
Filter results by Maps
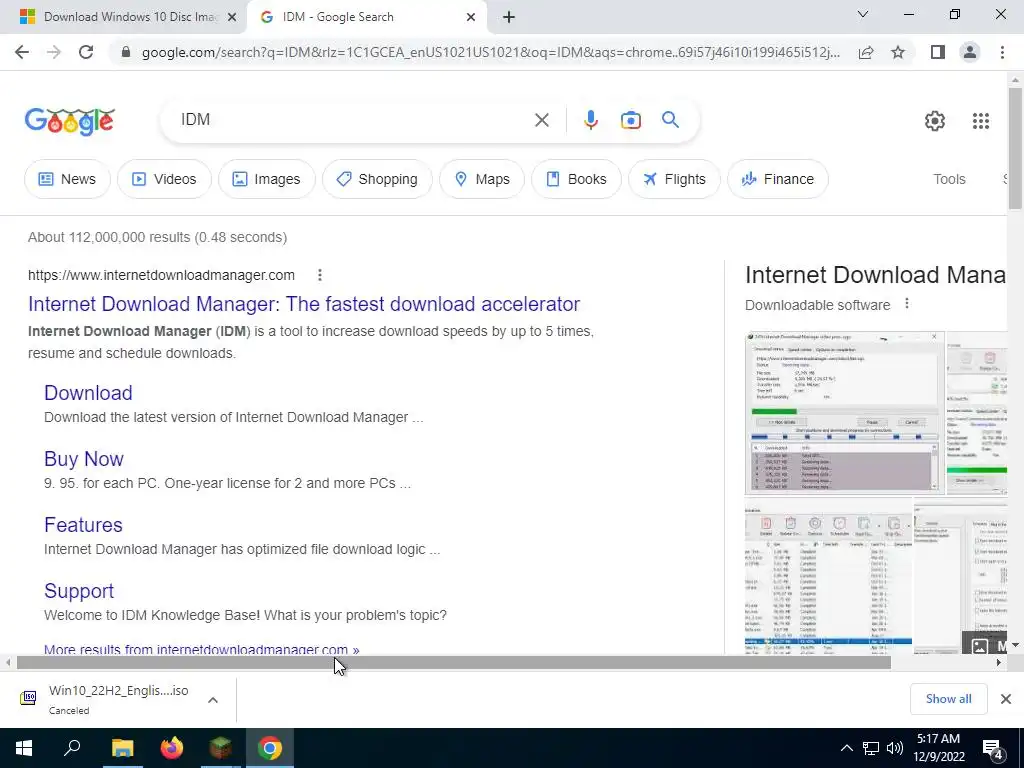pos(481,179)
